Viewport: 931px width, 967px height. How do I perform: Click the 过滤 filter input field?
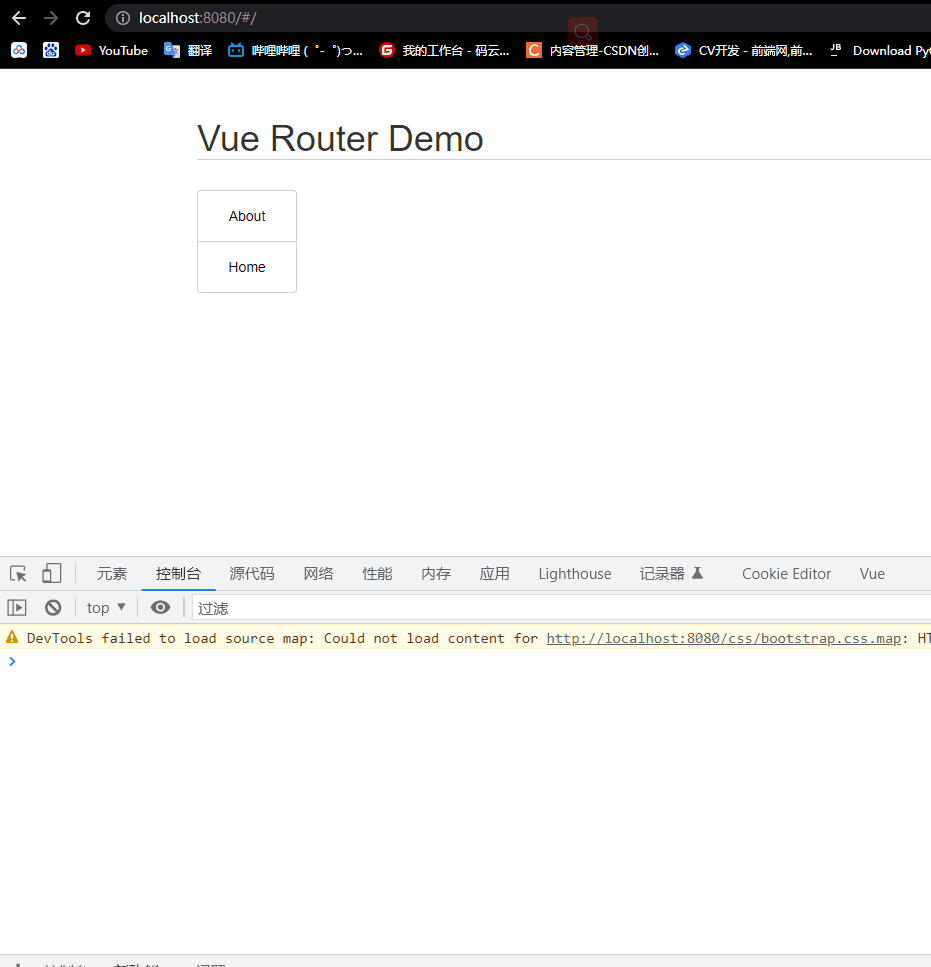tap(561, 608)
